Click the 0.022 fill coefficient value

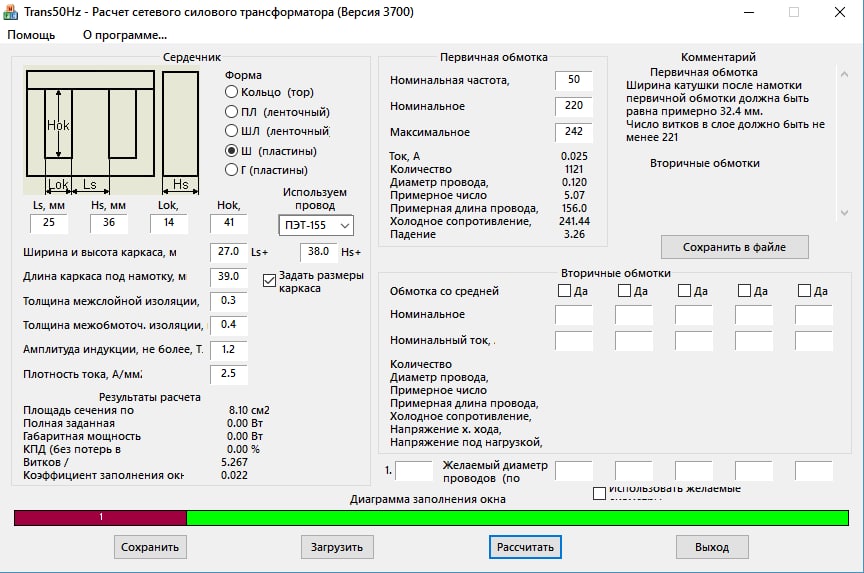click(x=234, y=475)
